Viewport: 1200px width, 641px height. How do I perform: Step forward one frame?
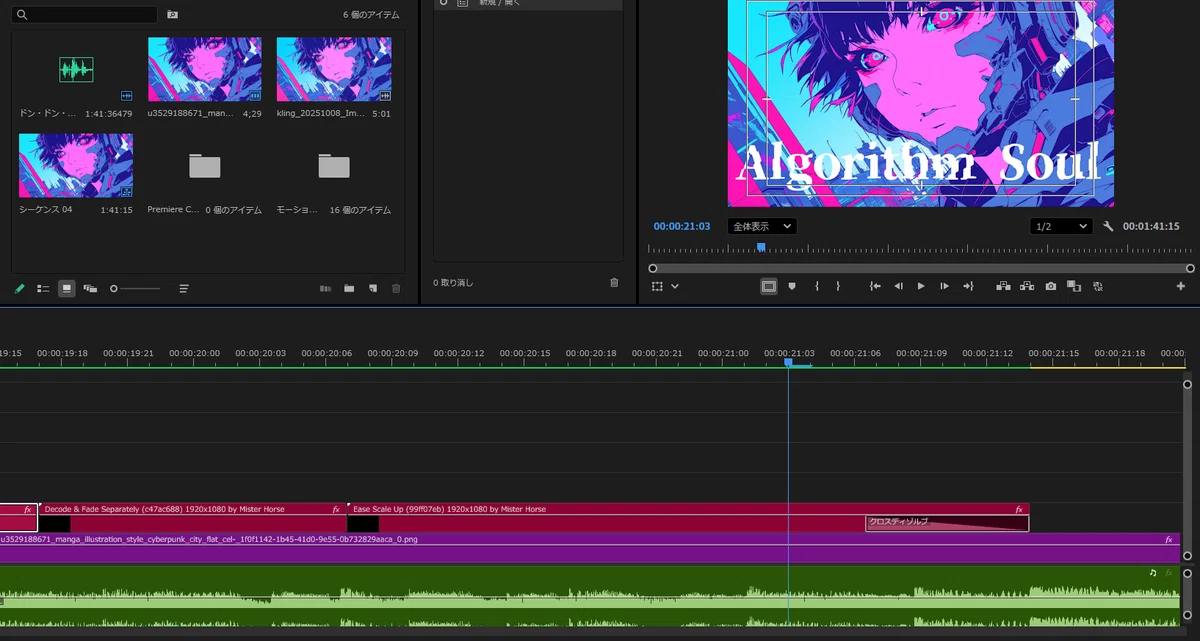point(944,286)
